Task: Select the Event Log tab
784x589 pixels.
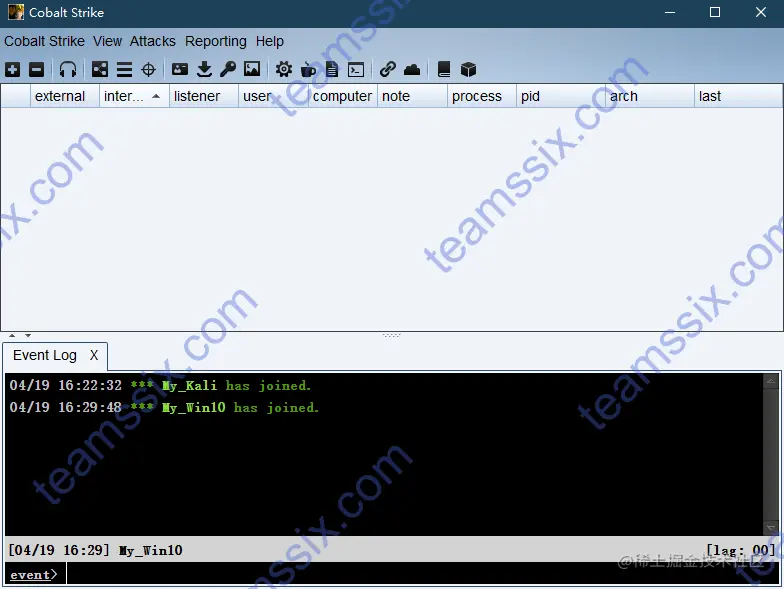Action: [45, 355]
